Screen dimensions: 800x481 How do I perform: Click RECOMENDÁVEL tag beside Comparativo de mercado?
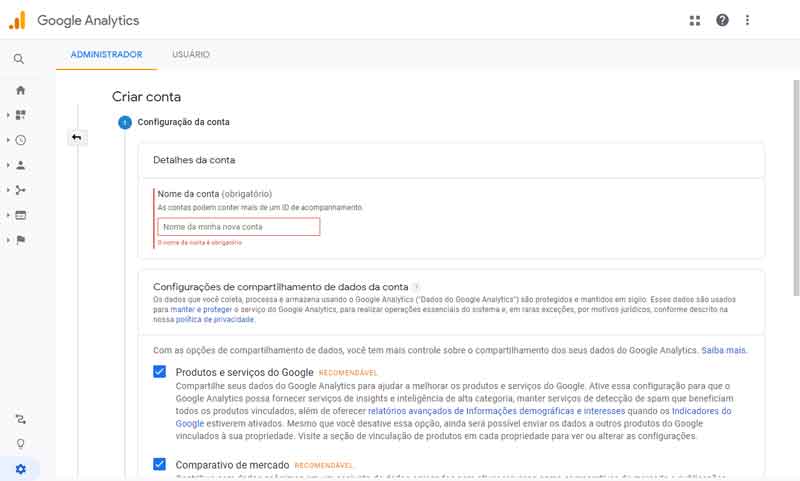[x=323, y=465]
